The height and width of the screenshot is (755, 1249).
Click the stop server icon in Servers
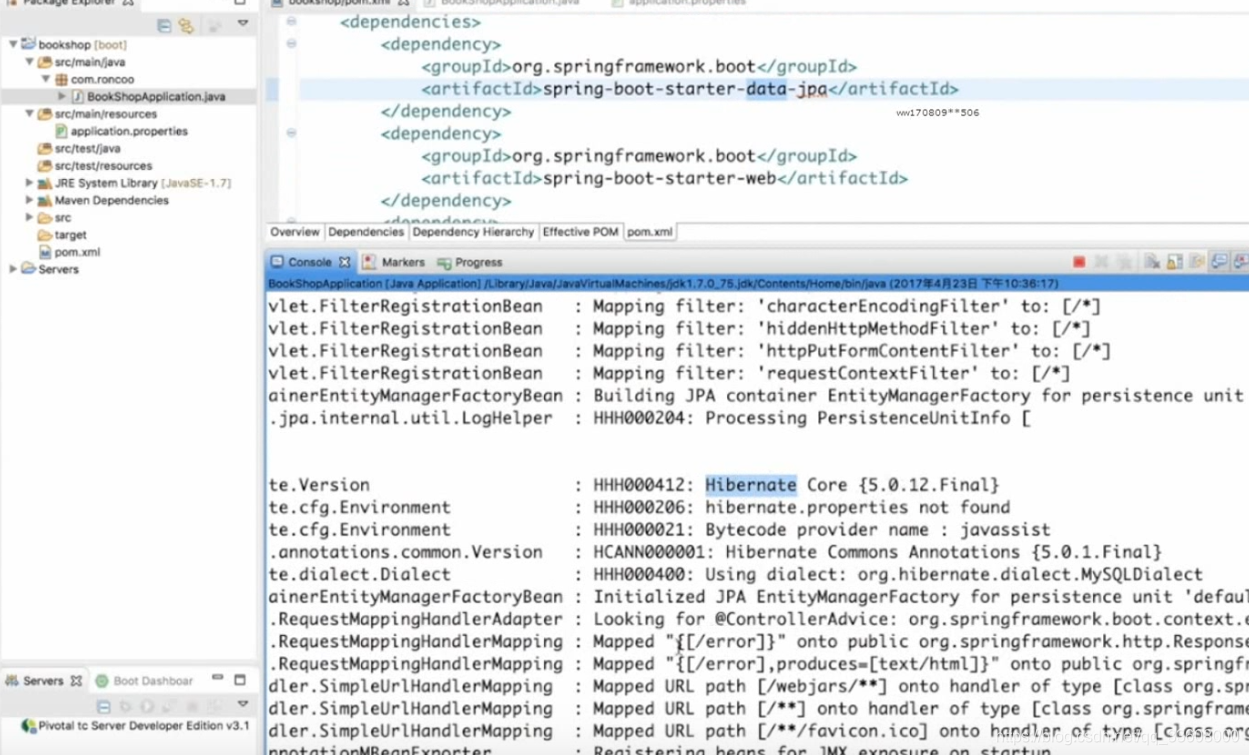point(192,706)
